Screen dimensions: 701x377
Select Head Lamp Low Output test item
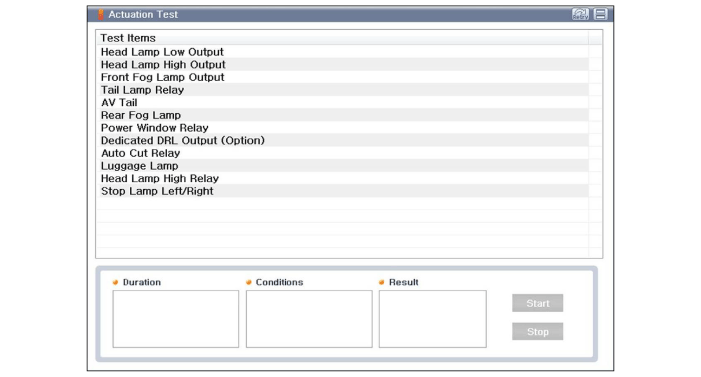click(x=342, y=52)
